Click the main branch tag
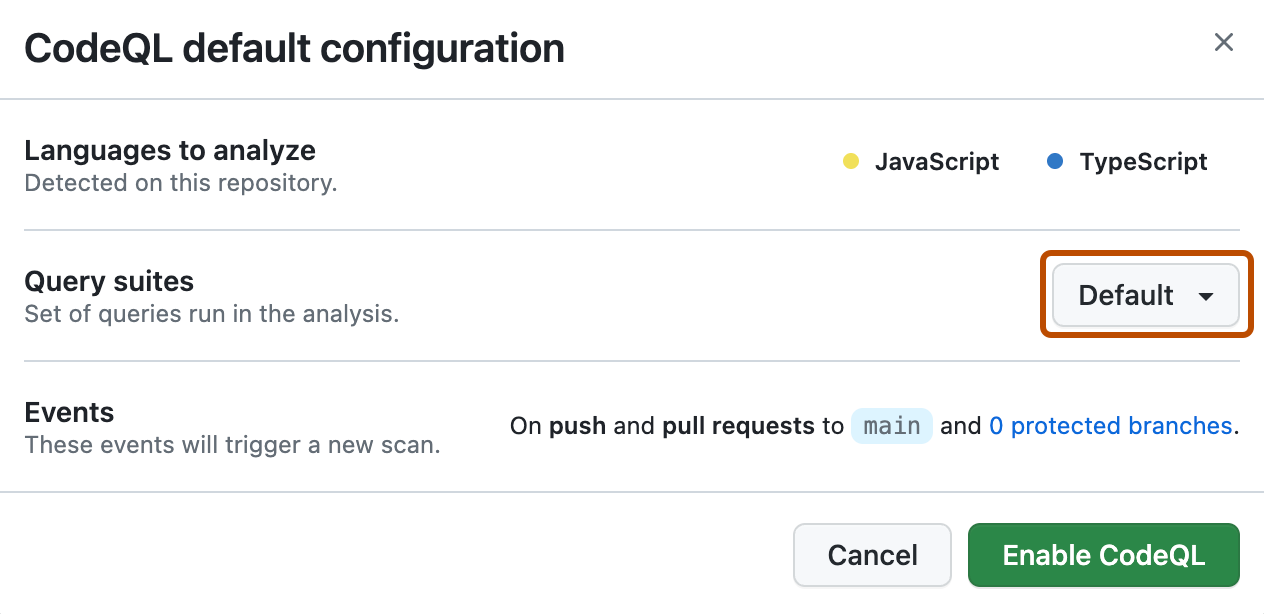Screen dimensions: 1264x614 click(892, 426)
